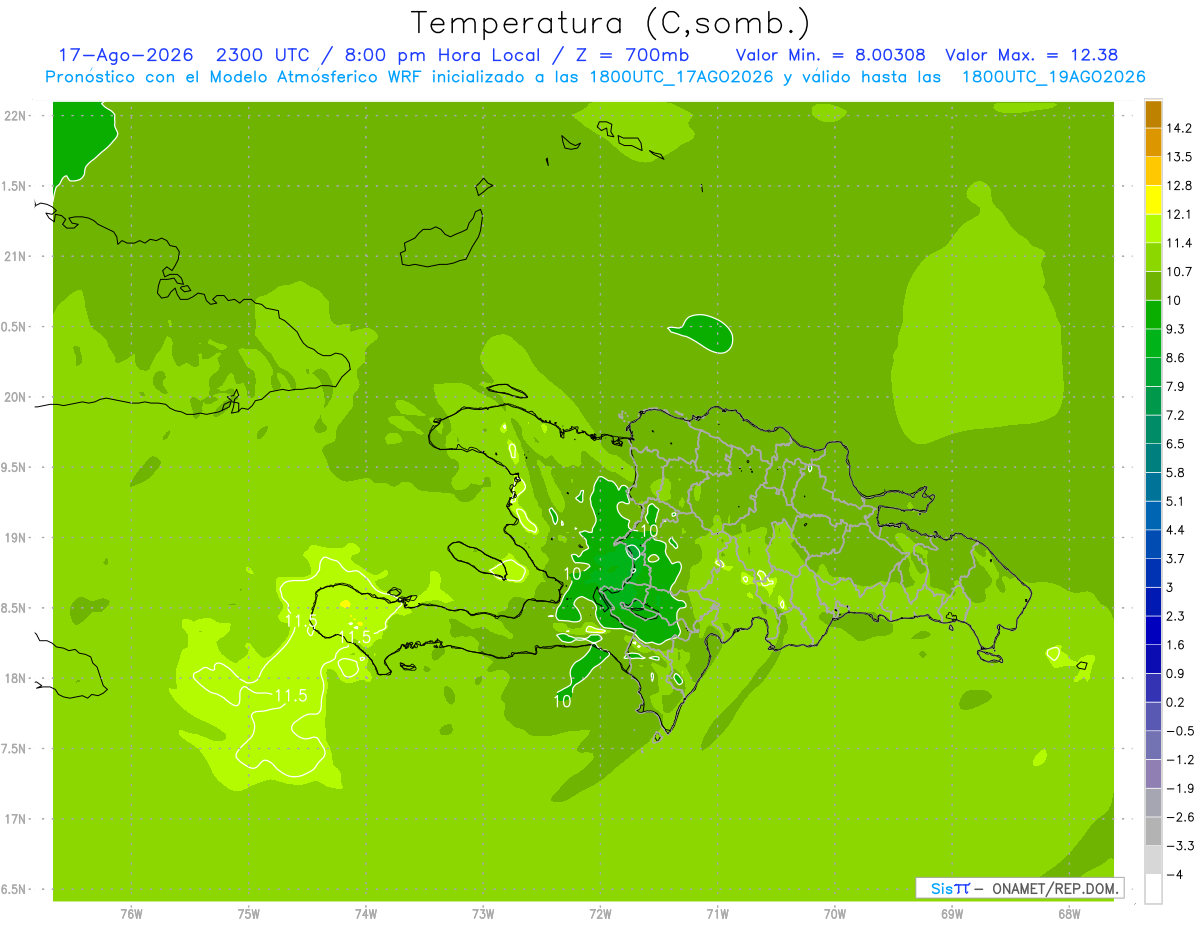The width and height of the screenshot is (1200, 927).
Task: Click the '69W' longitude label
Action: (952, 914)
